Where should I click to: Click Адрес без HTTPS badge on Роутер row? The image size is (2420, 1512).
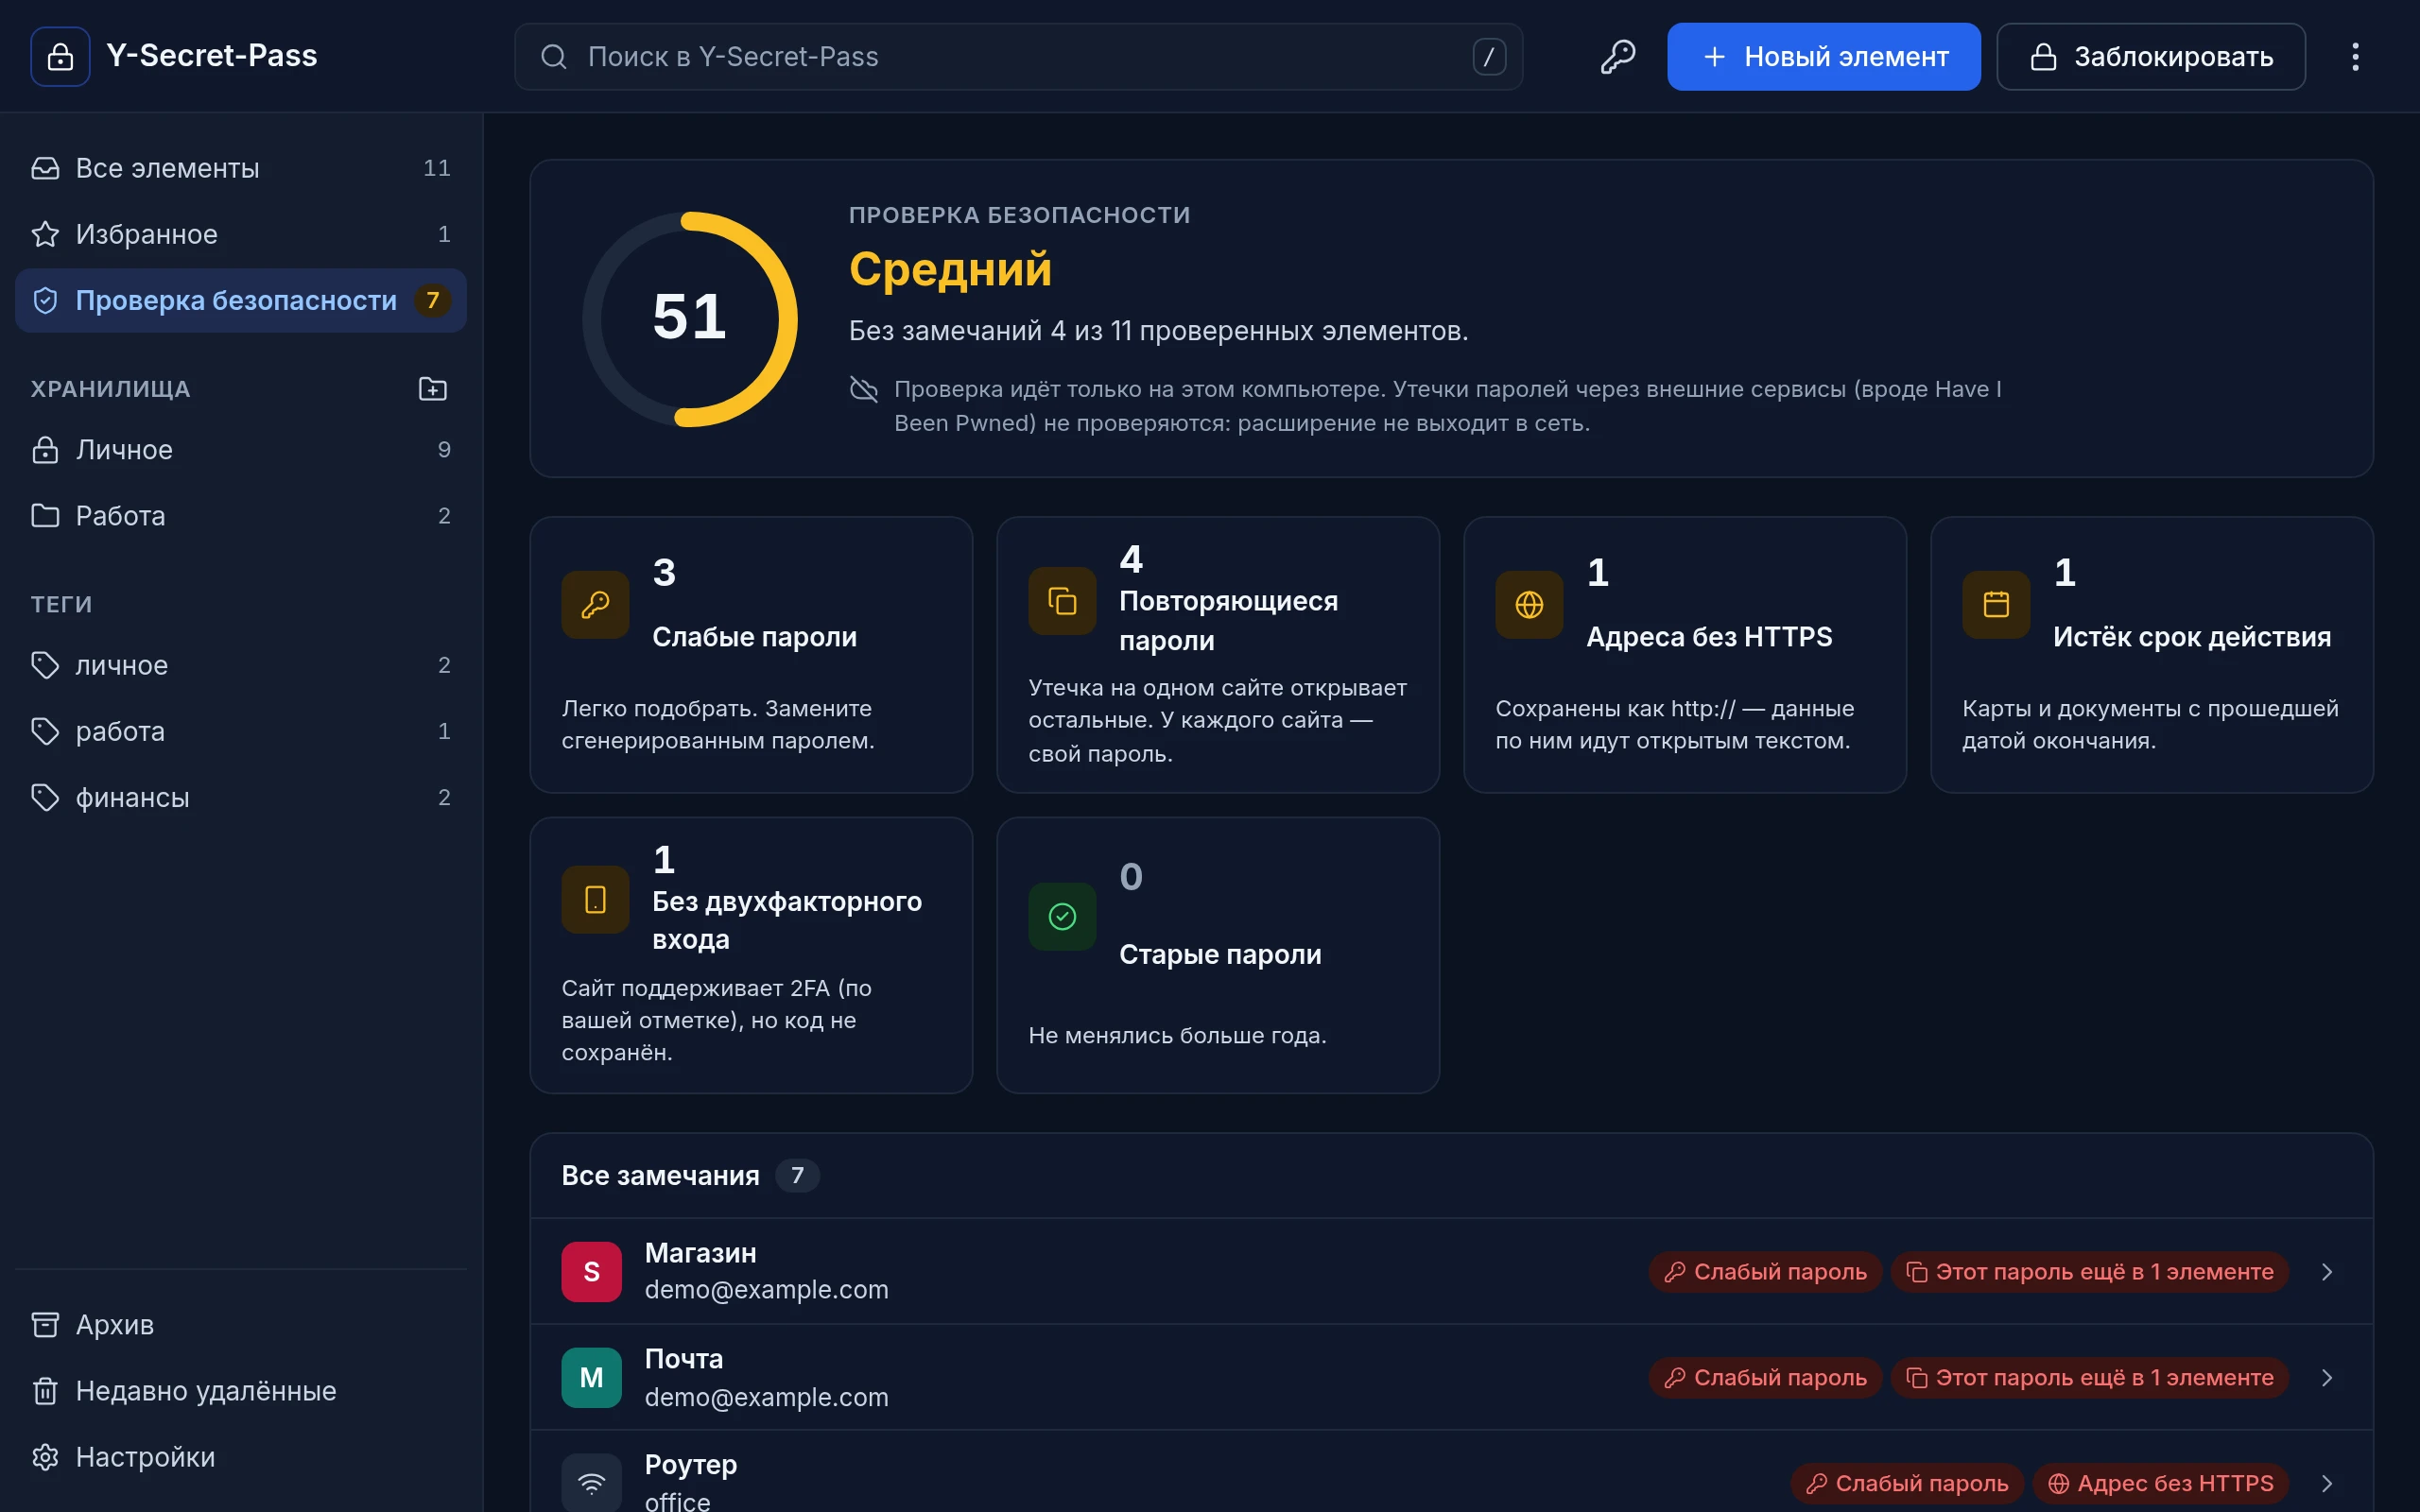click(2160, 1483)
